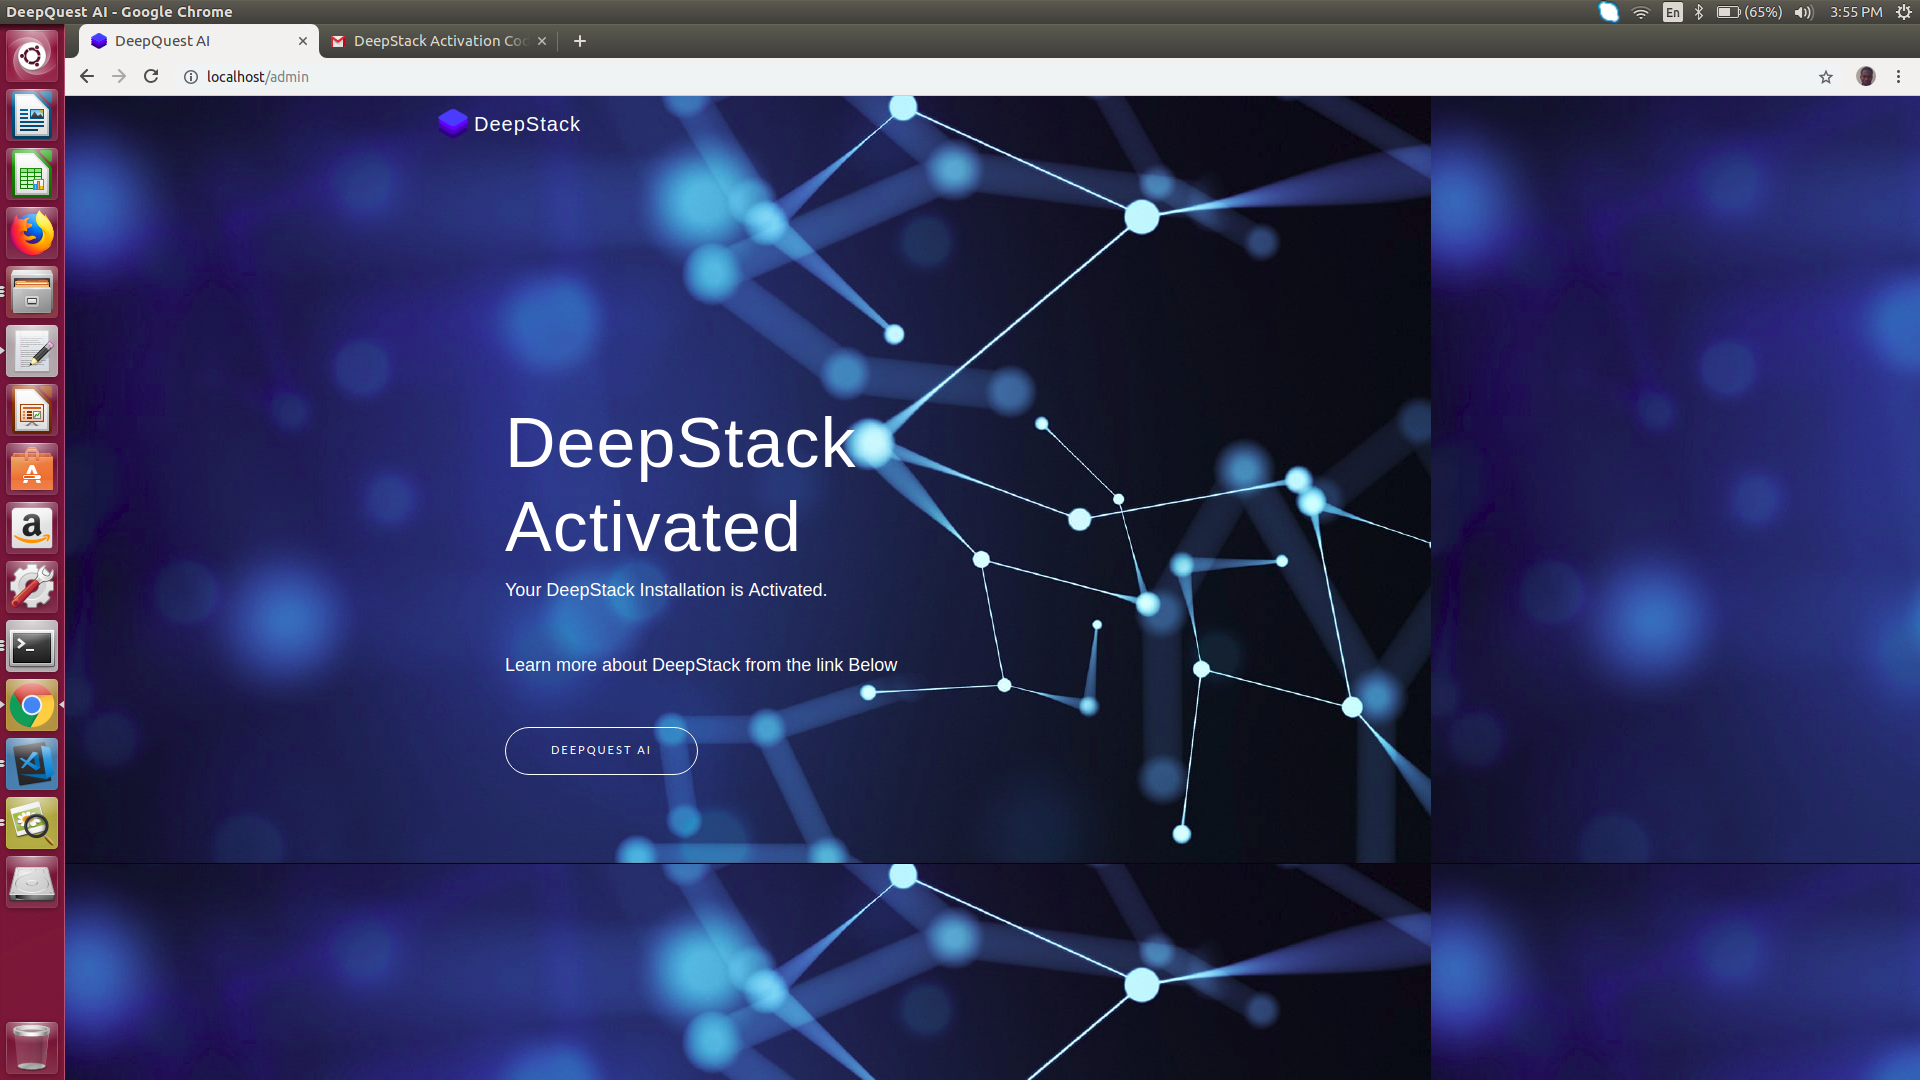
Task: Open the Trash from the dock
Action: (x=32, y=1046)
